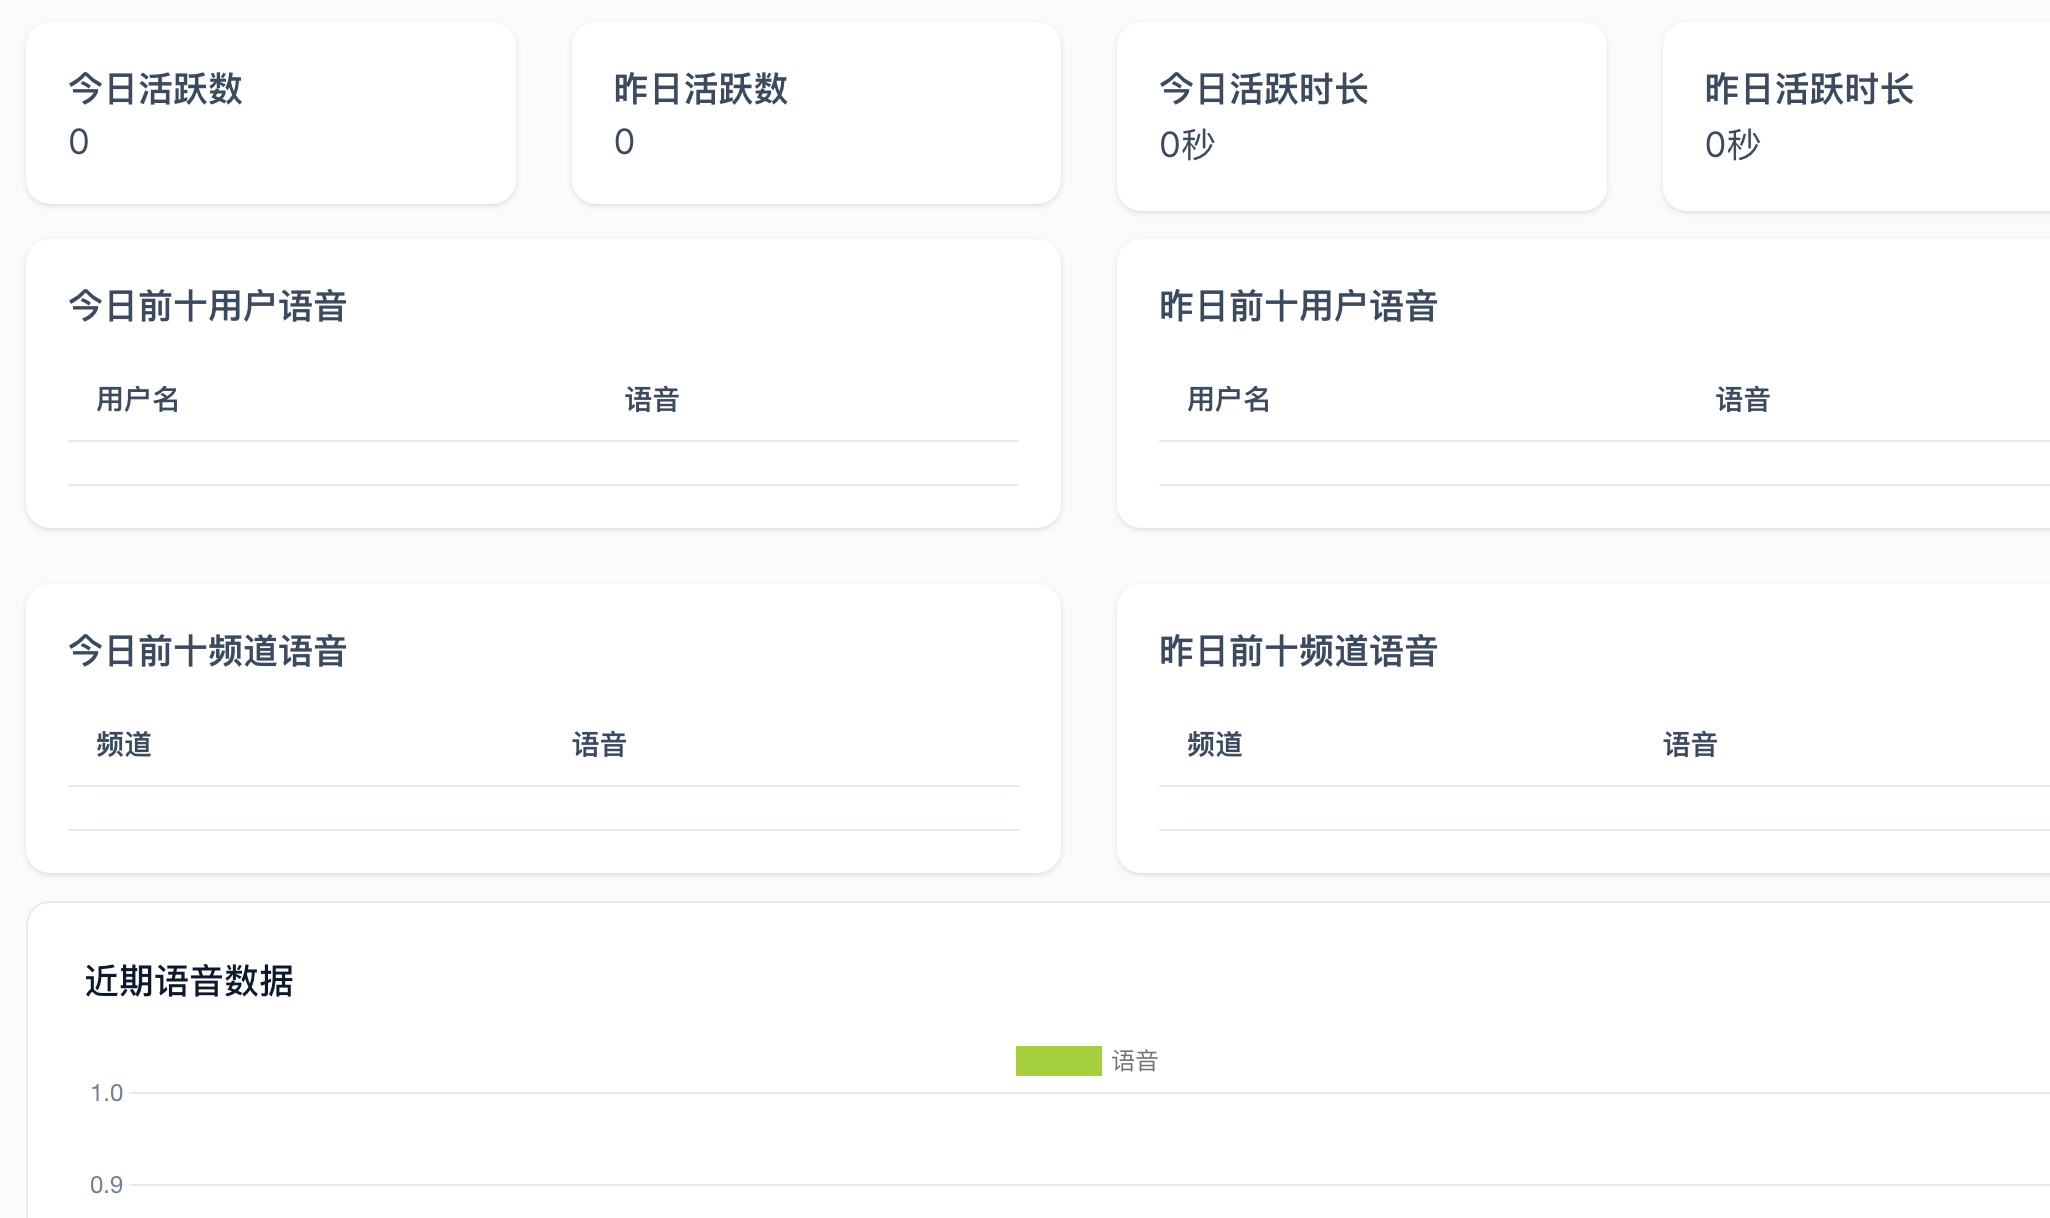Click the 昨日活跃数 card

pyautogui.click(x=815, y=113)
